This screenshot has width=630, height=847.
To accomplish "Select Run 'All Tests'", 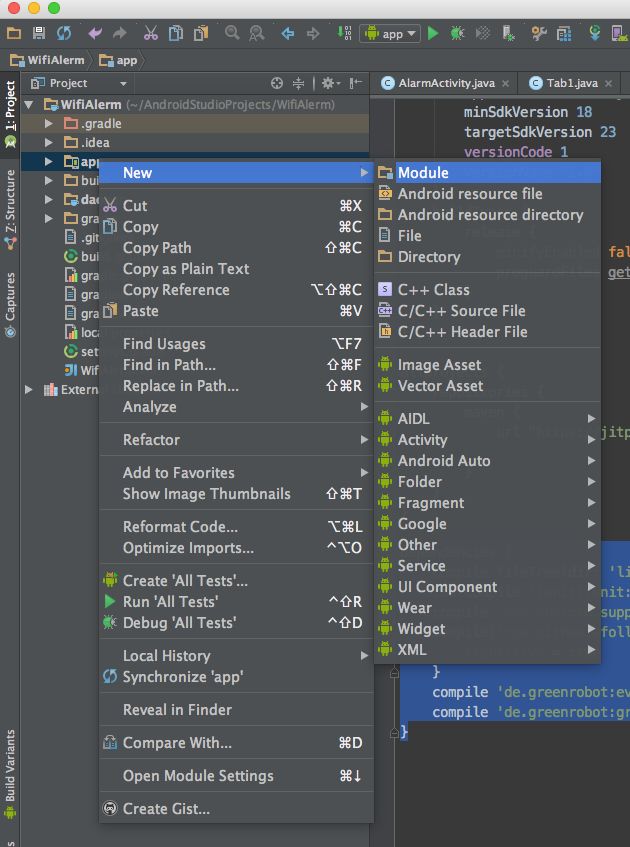I will [237, 602].
